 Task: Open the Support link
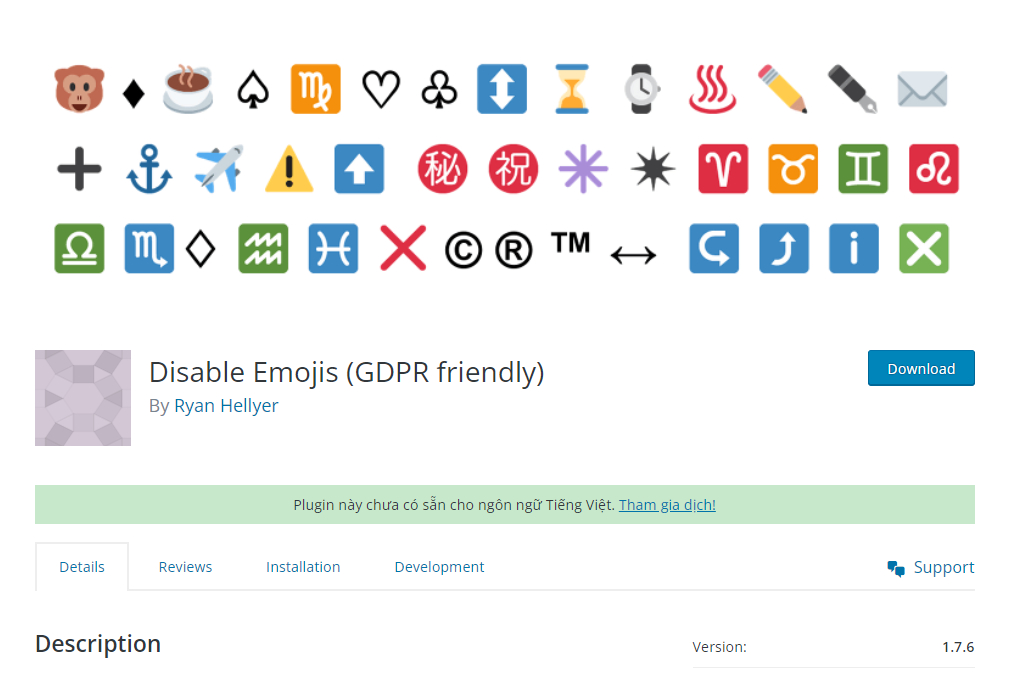pos(944,568)
